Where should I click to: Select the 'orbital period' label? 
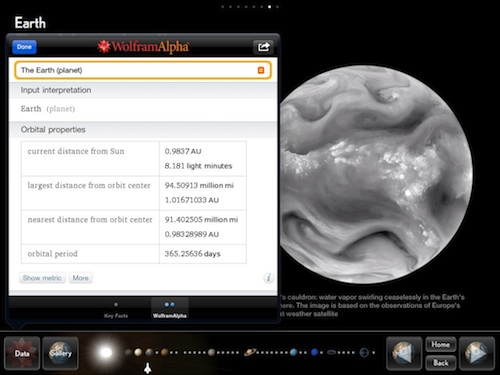click(x=52, y=254)
